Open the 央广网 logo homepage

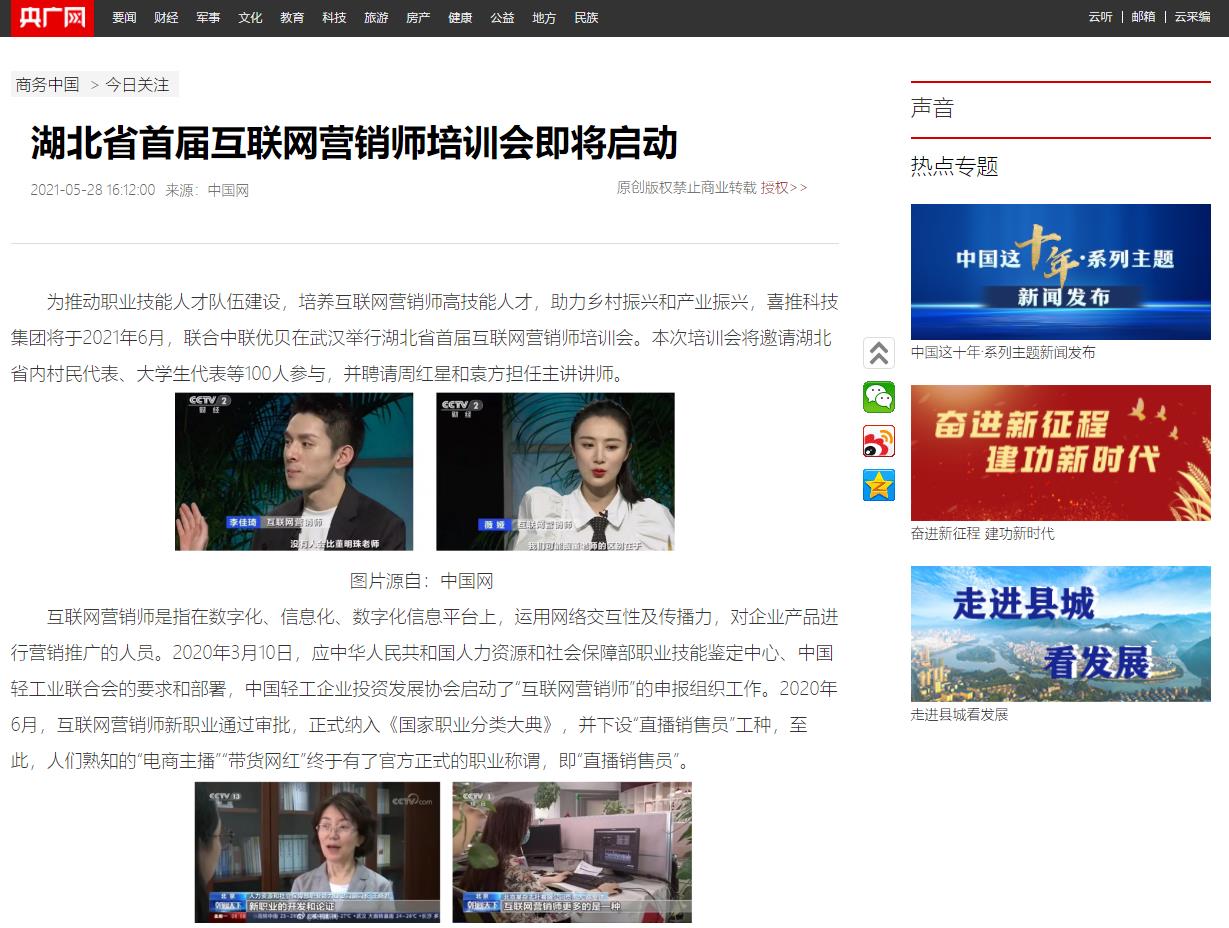(x=52, y=18)
